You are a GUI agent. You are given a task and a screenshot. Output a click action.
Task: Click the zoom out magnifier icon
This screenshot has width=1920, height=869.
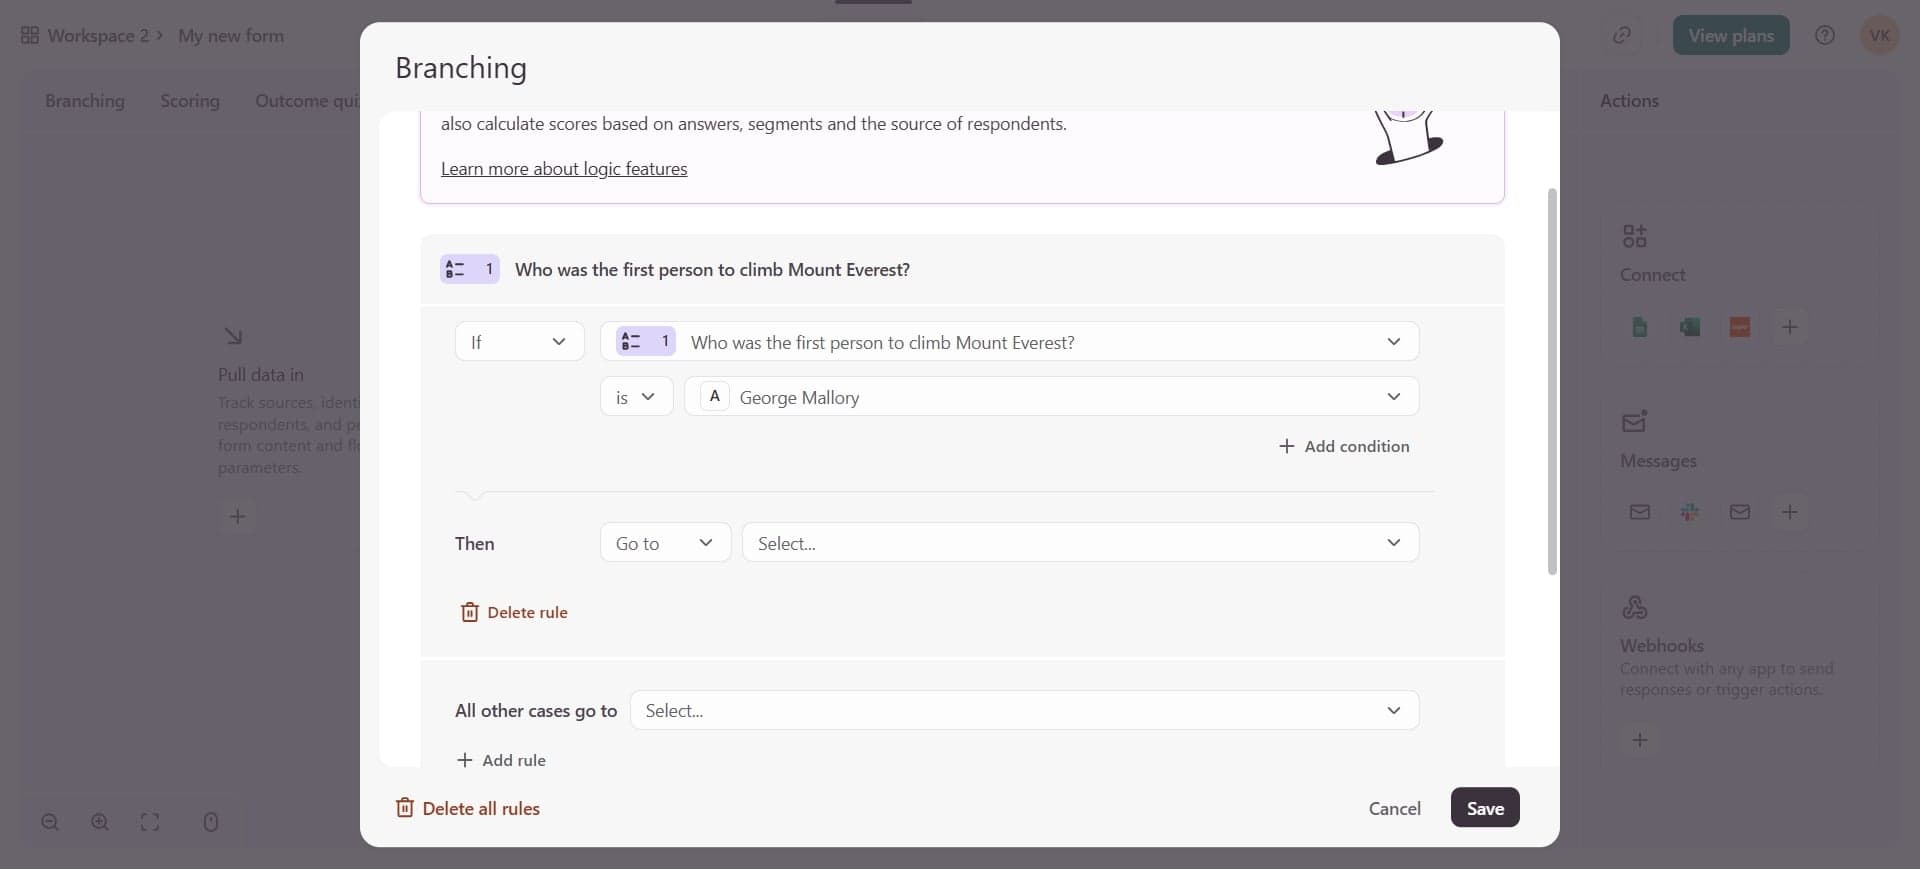tap(50, 822)
